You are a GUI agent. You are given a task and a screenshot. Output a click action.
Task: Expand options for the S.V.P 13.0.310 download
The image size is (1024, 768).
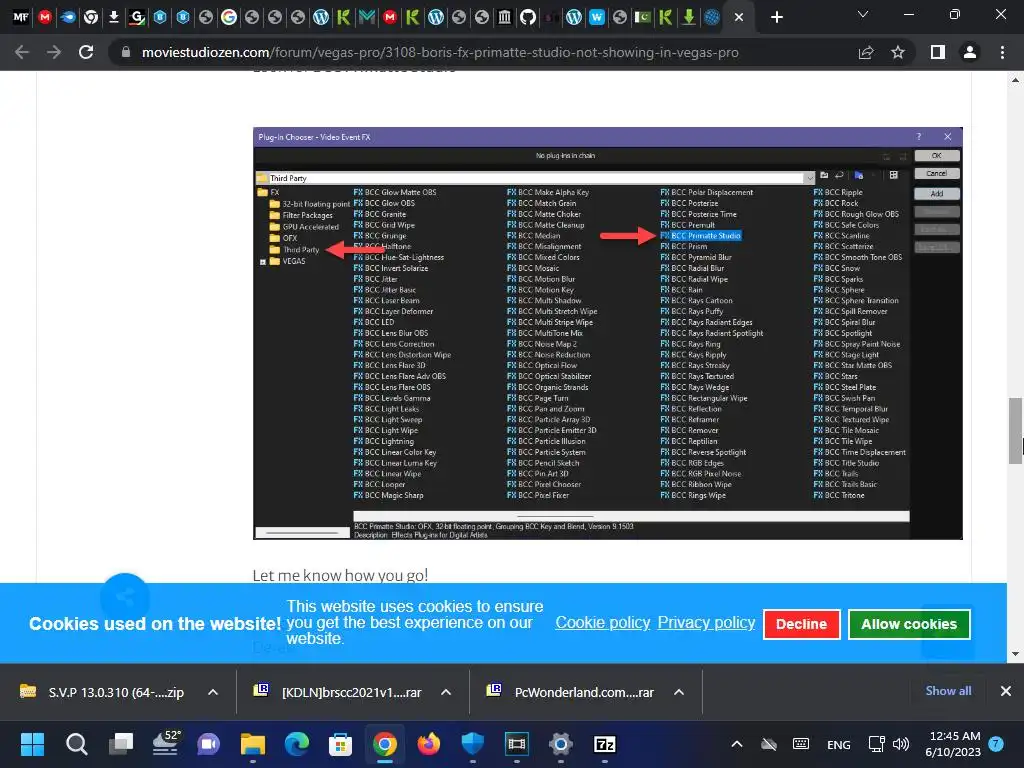tap(213, 692)
